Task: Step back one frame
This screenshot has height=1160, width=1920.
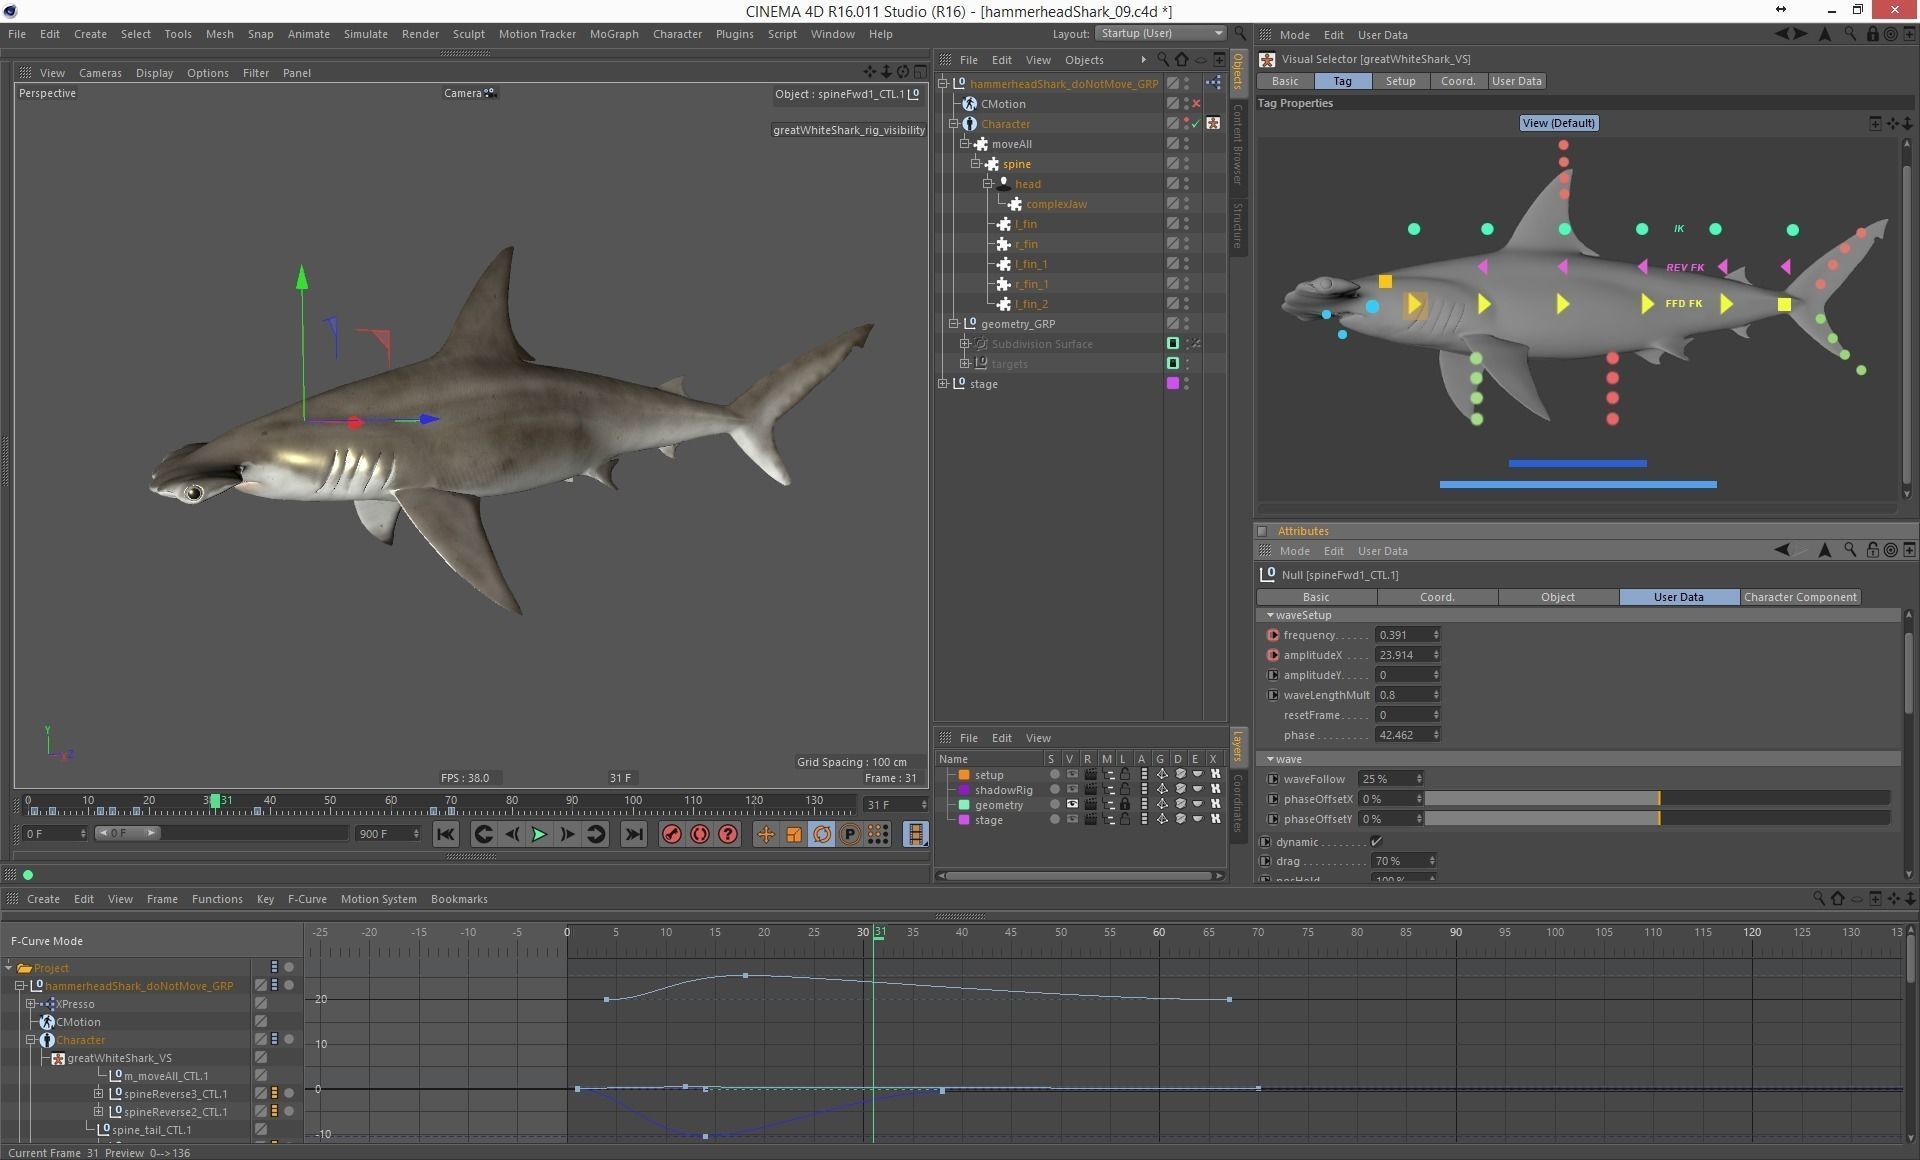Action: click(511, 834)
